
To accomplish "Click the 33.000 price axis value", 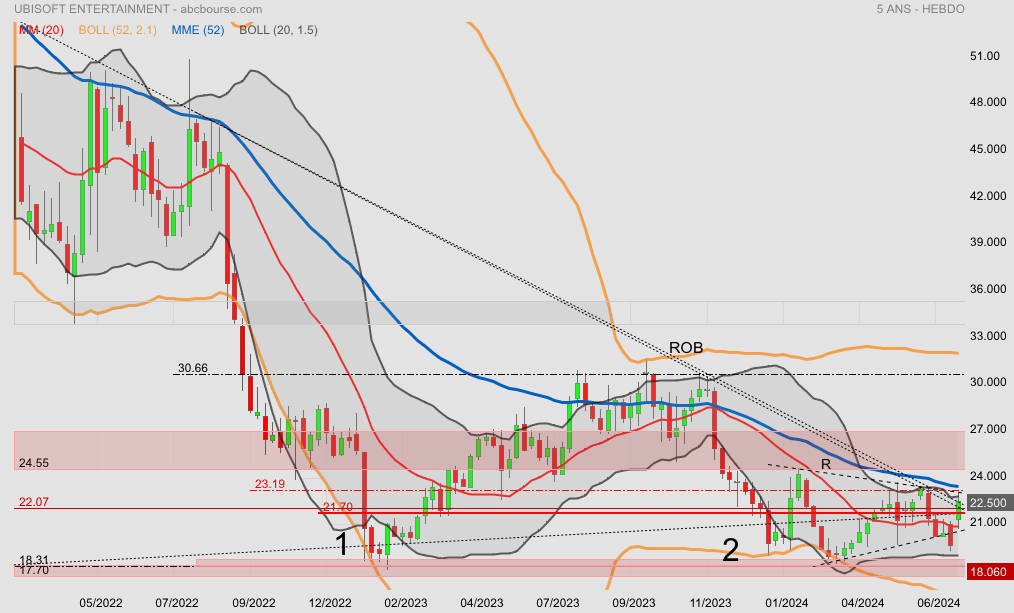I will pos(988,336).
